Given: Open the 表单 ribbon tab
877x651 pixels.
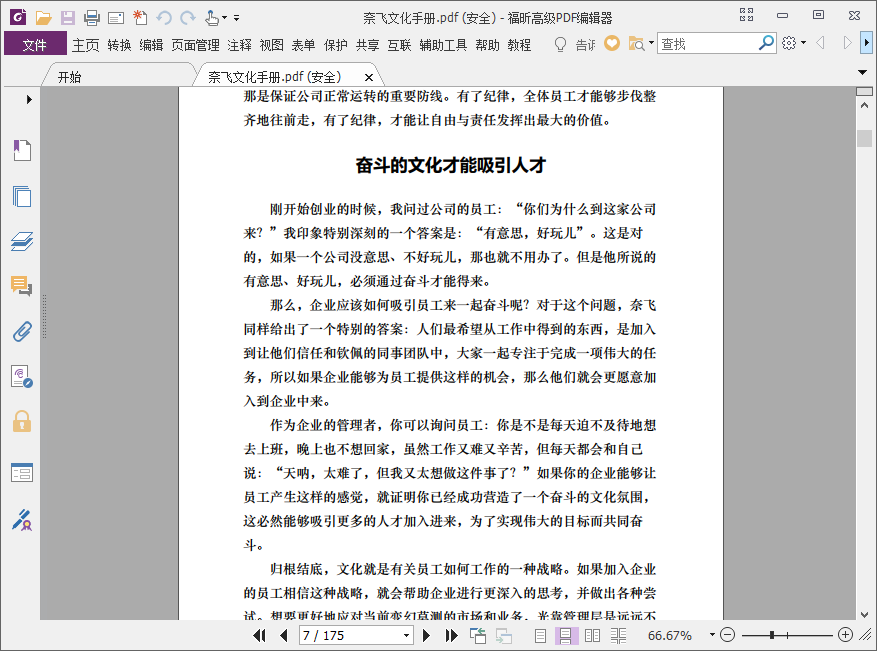Looking at the screenshot, I should point(303,45).
